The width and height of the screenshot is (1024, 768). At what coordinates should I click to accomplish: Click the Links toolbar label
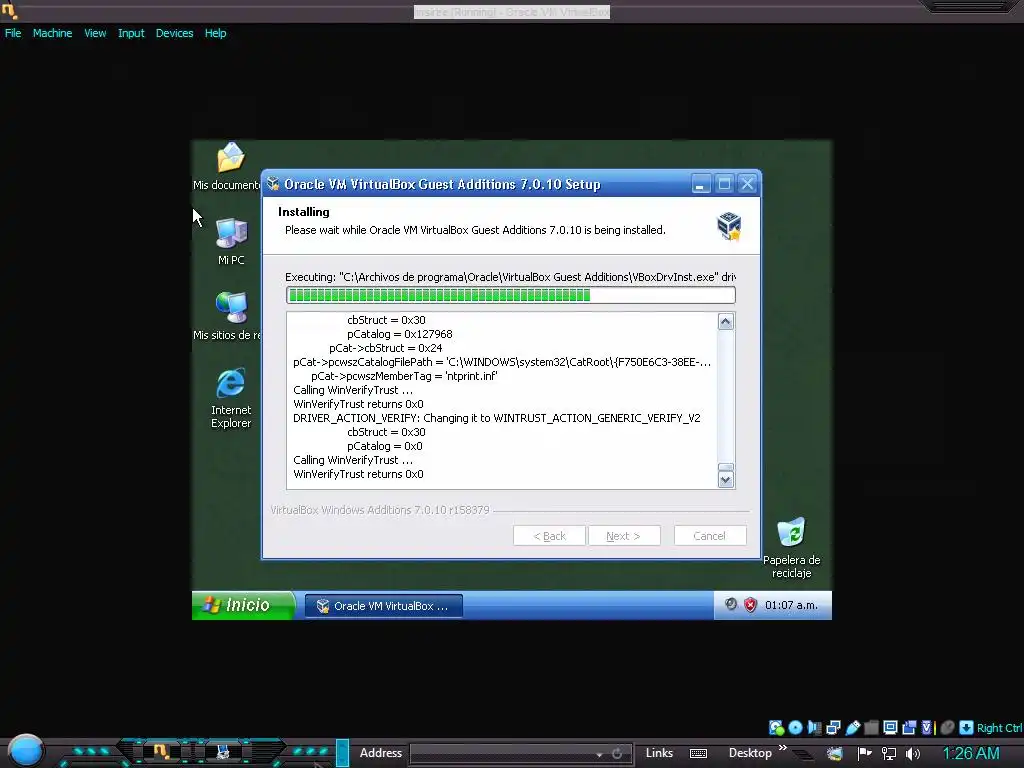coord(659,753)
